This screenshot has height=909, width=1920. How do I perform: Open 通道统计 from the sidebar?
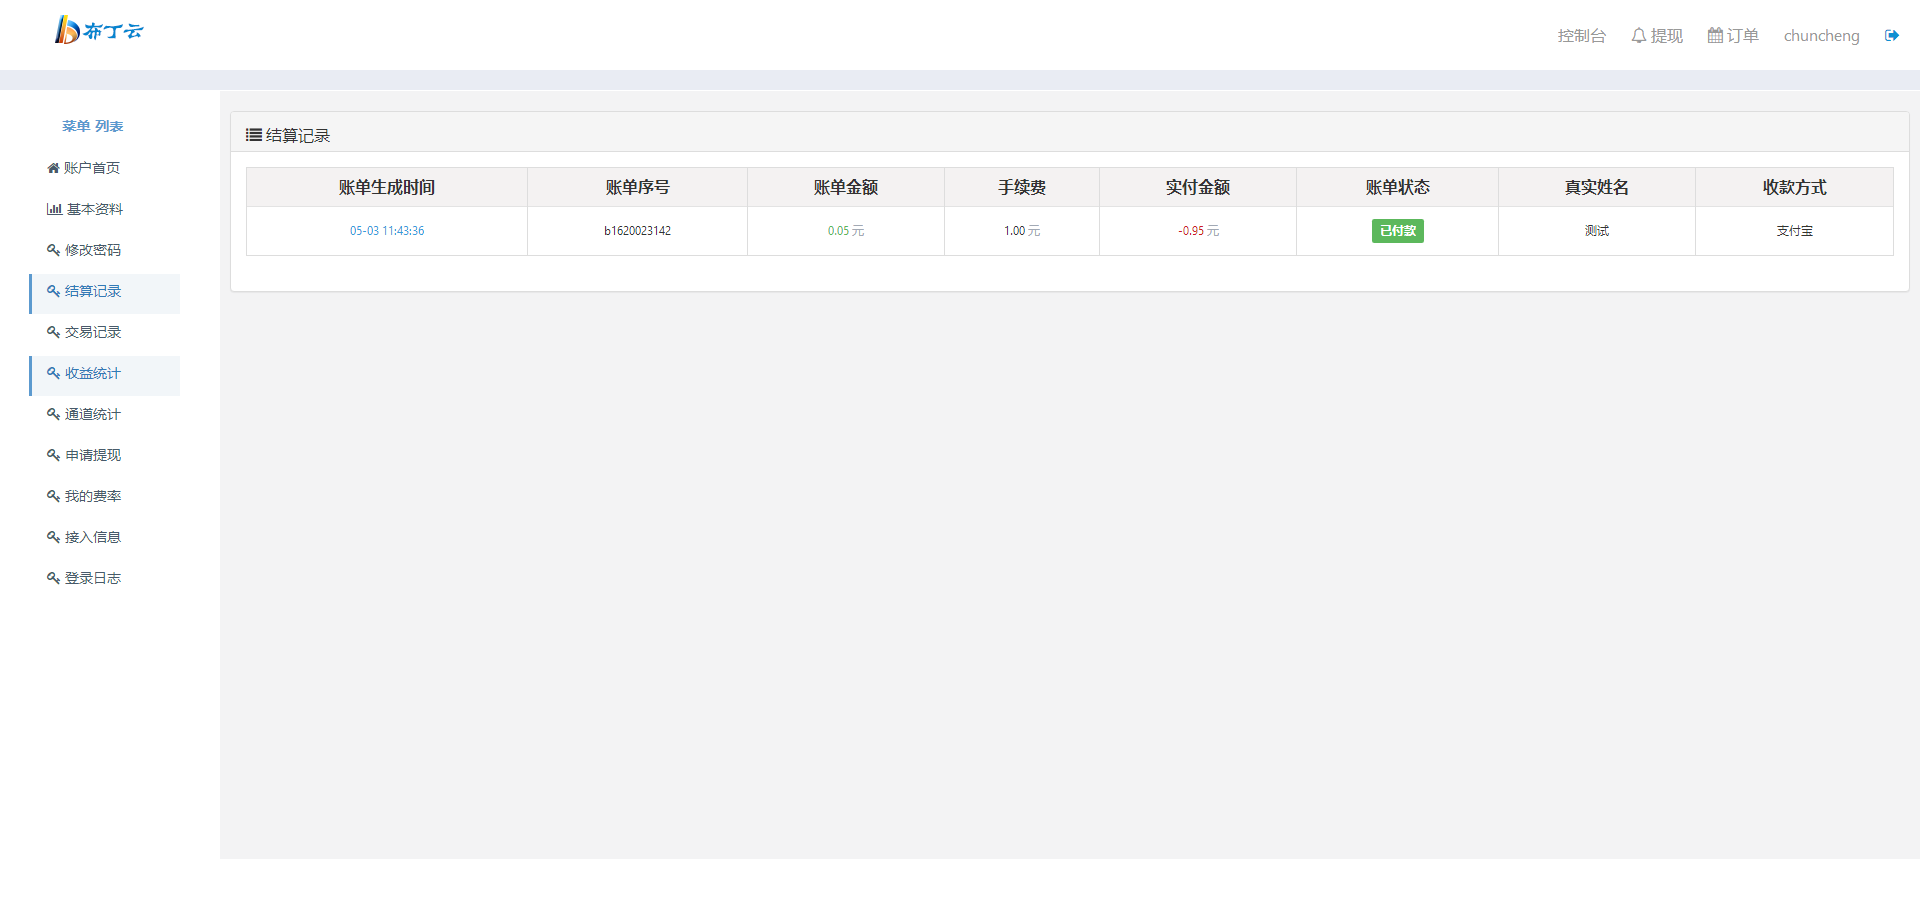tap(92, 414)
